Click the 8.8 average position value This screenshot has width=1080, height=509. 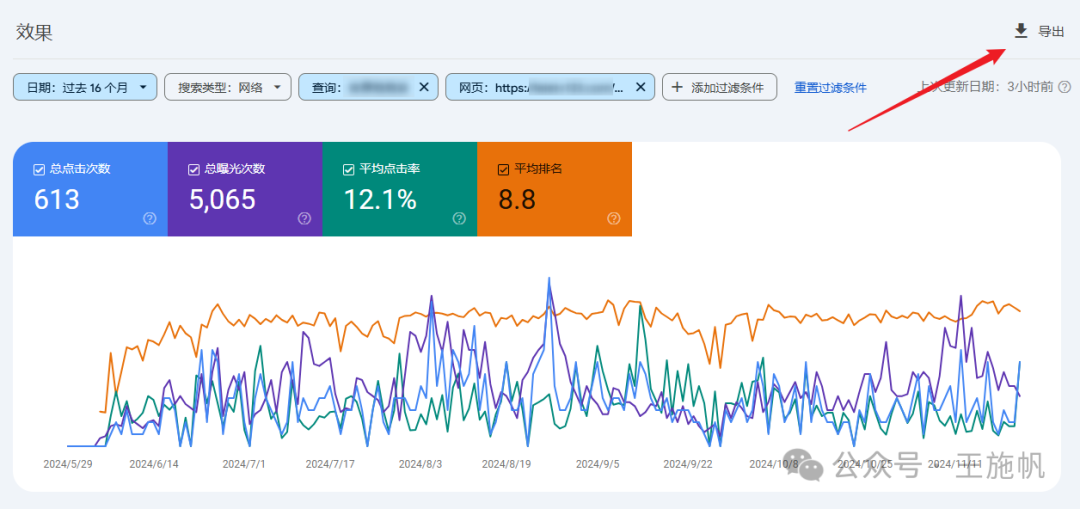pyautogui.click(x=517, y=200)
